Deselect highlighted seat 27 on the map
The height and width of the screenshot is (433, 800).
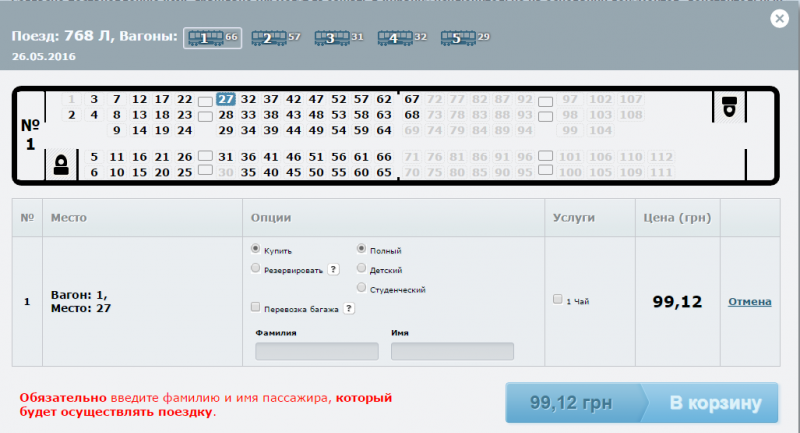226,99
